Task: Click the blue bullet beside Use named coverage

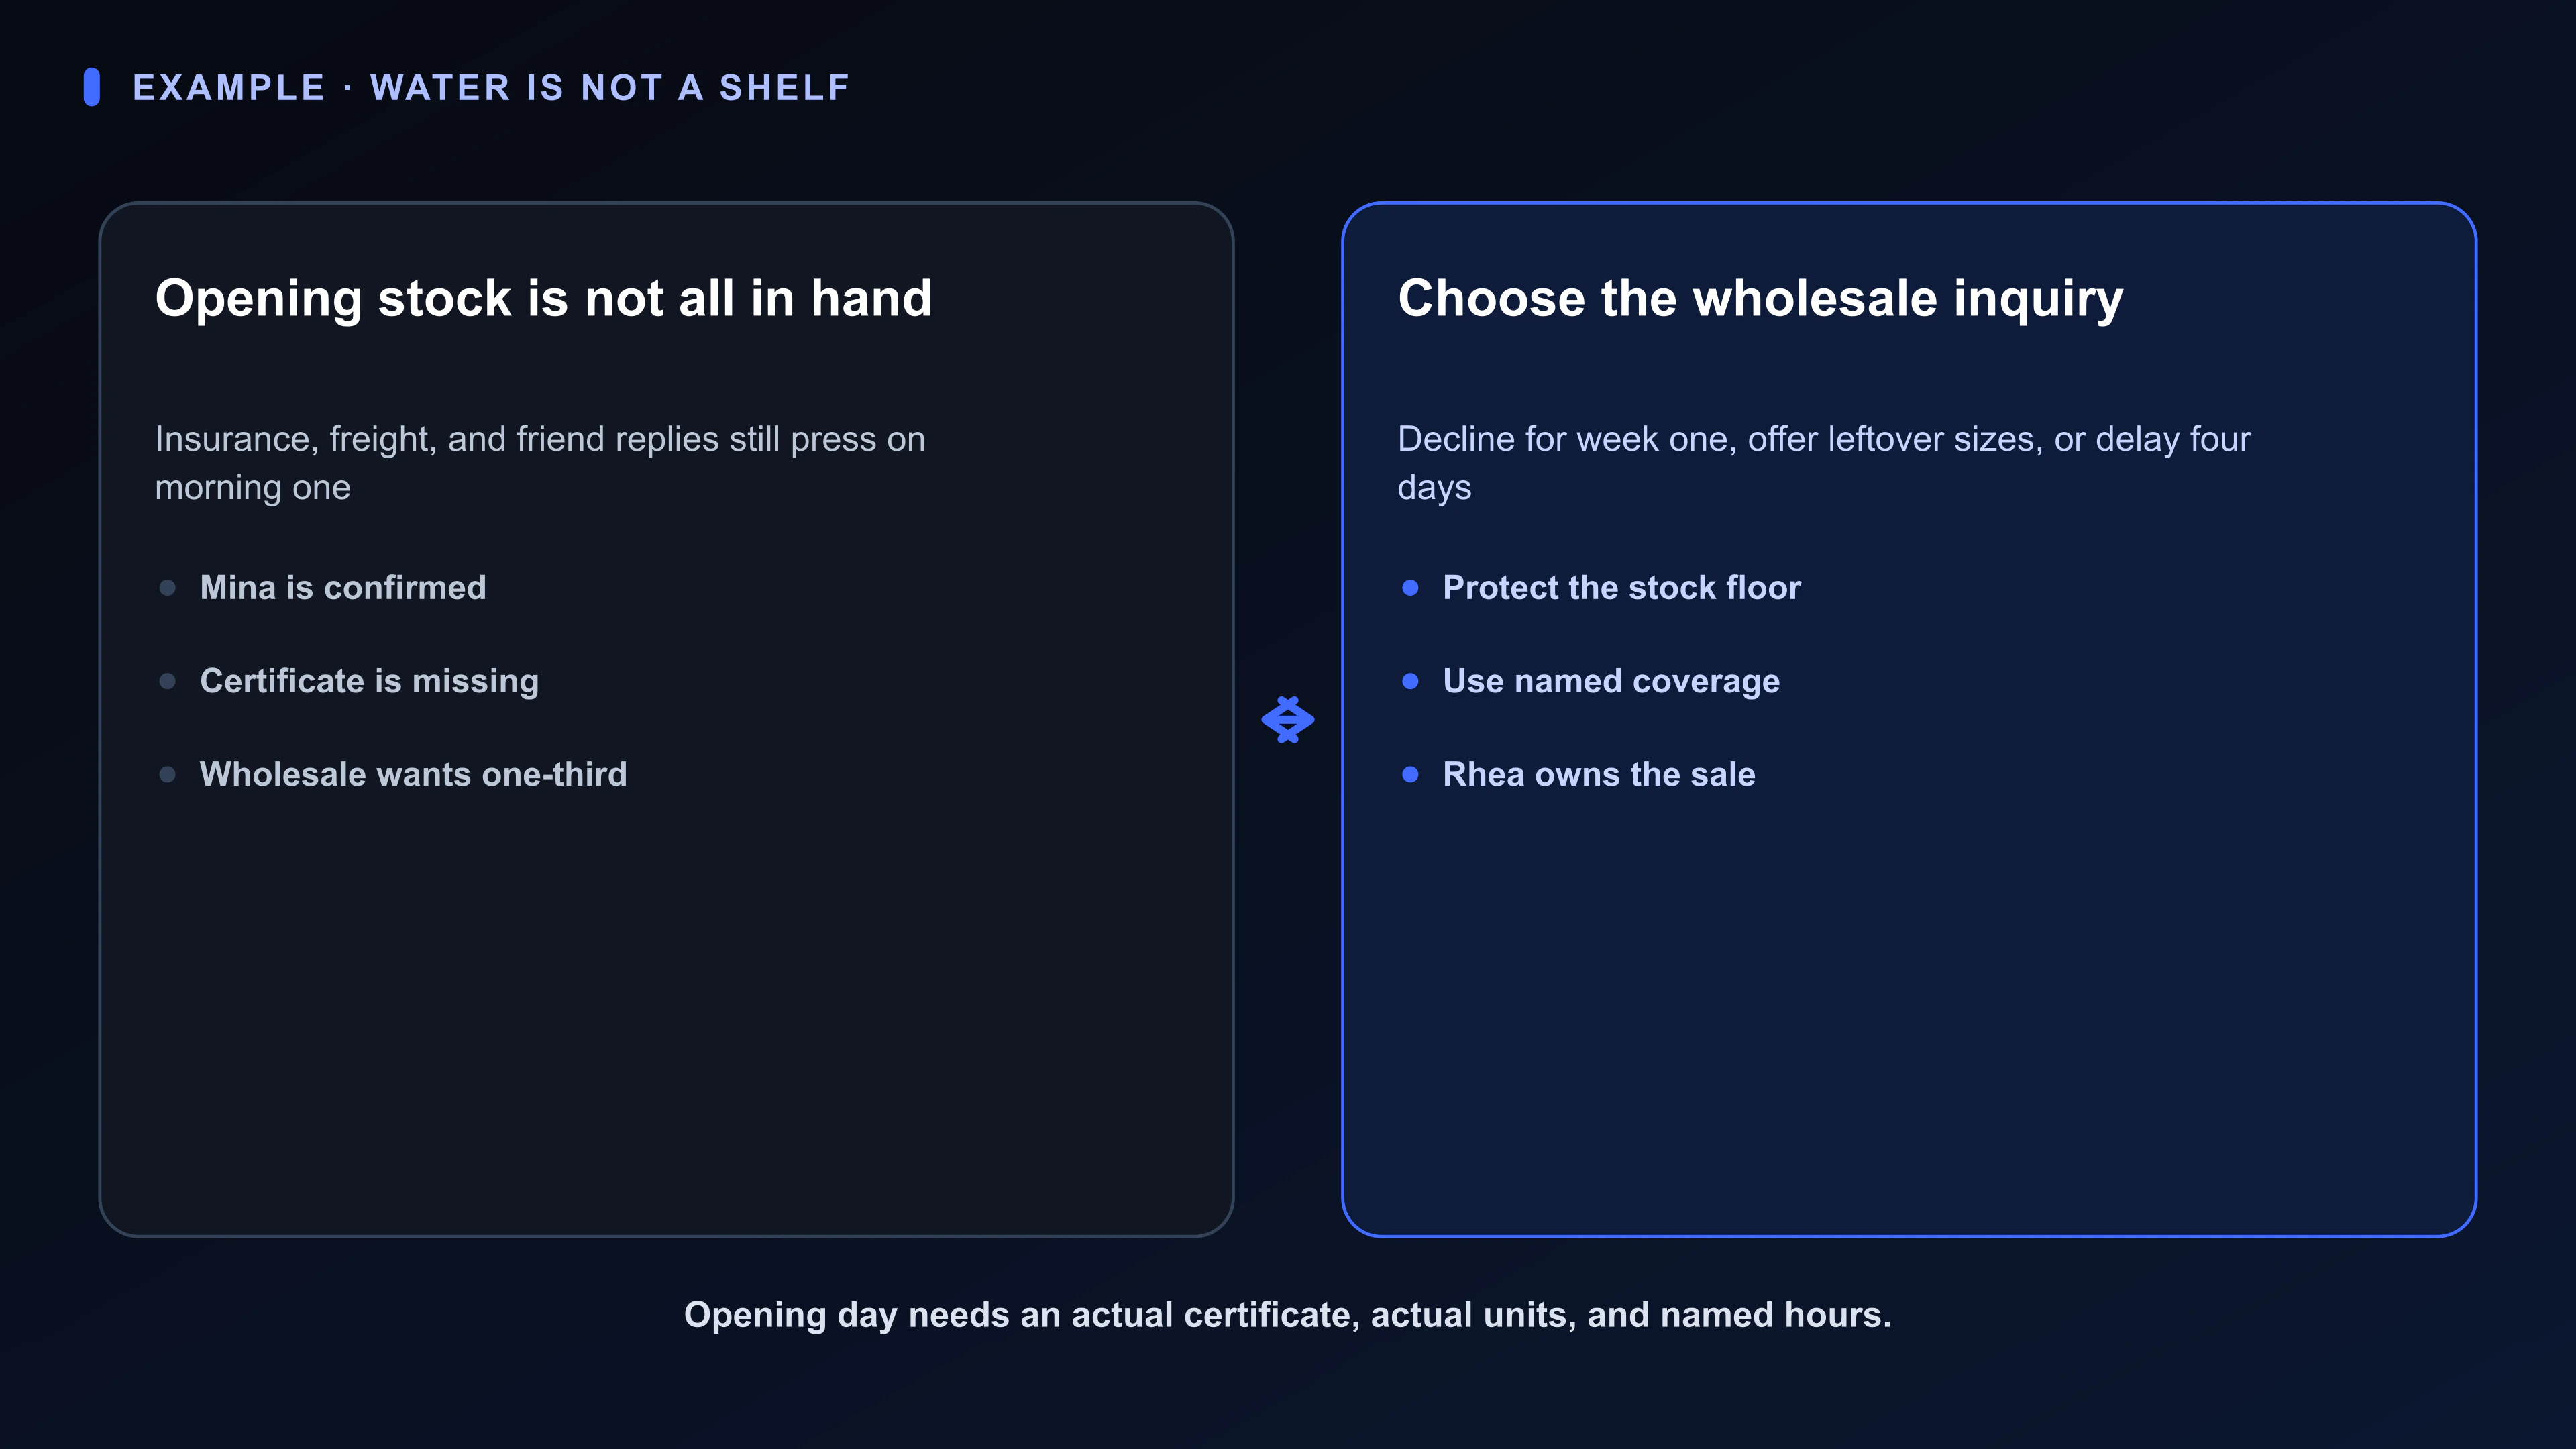Action: pyautogui.click(x=1410, y=681)
